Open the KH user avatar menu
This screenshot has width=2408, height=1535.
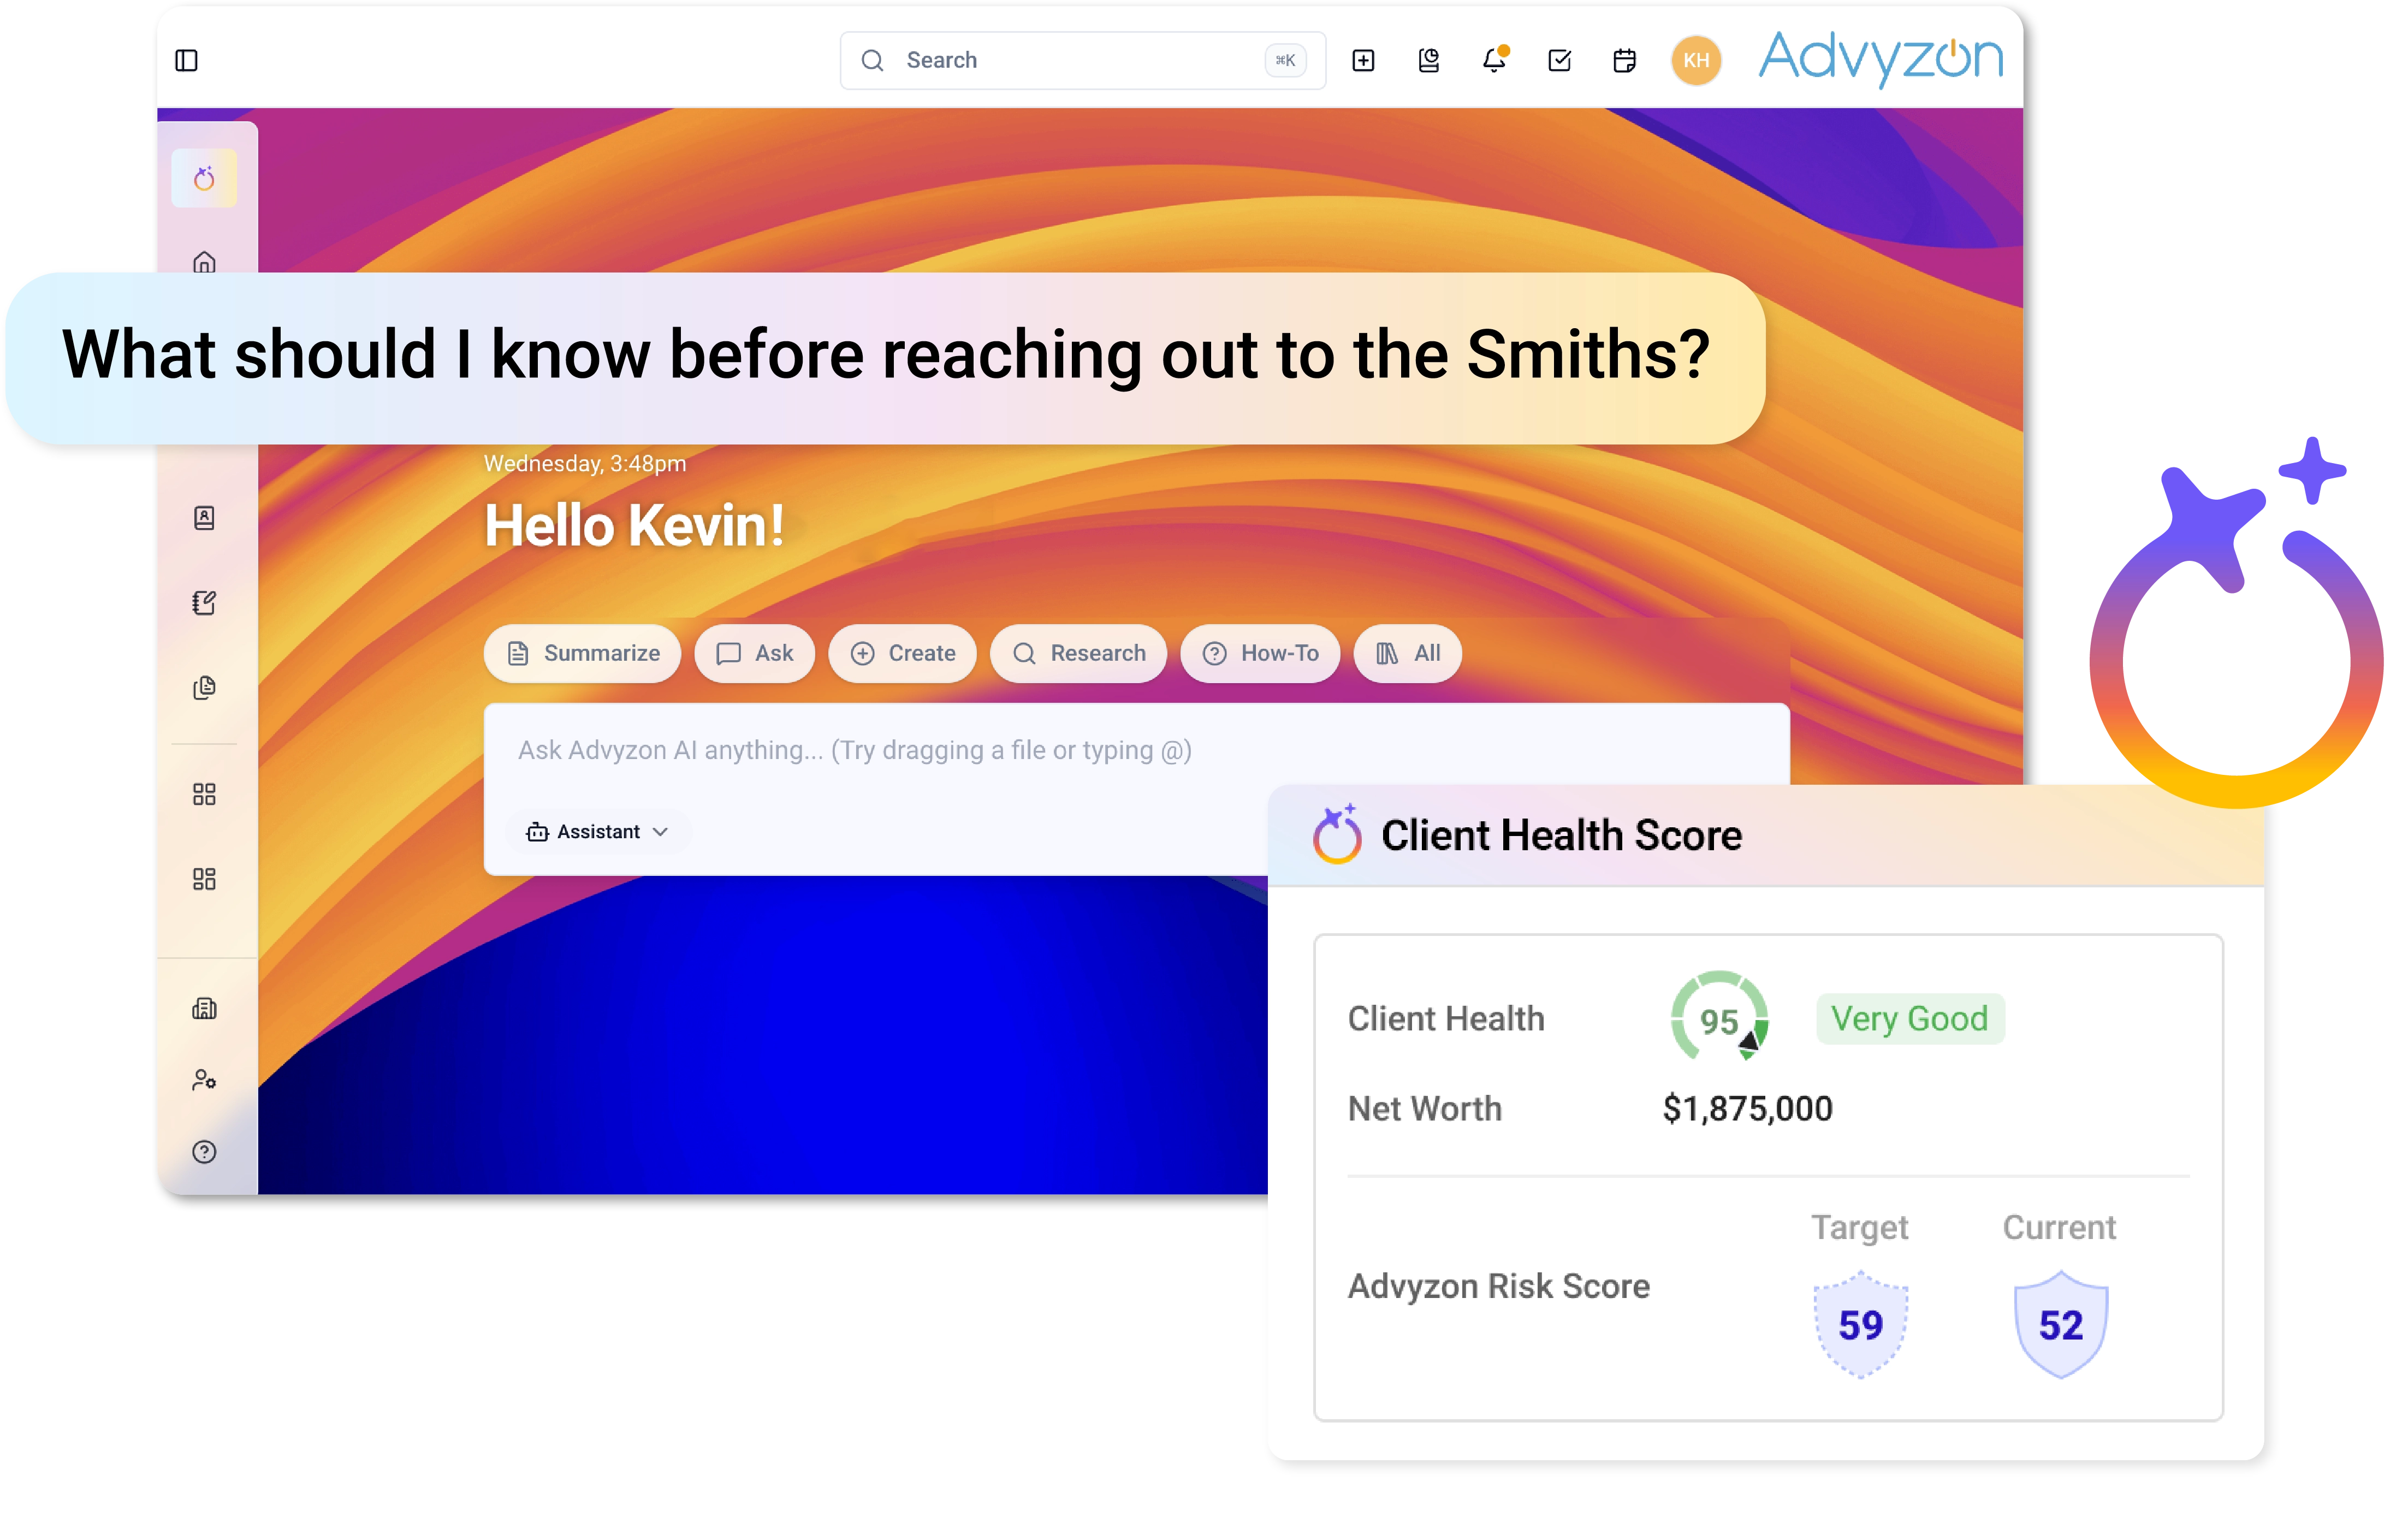coord(1696,61)
